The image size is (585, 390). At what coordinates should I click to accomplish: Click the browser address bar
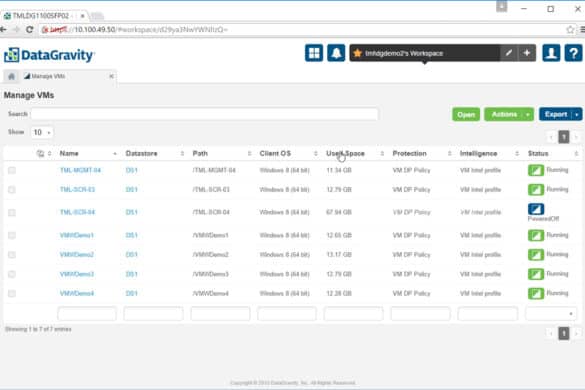coord(302,29)
